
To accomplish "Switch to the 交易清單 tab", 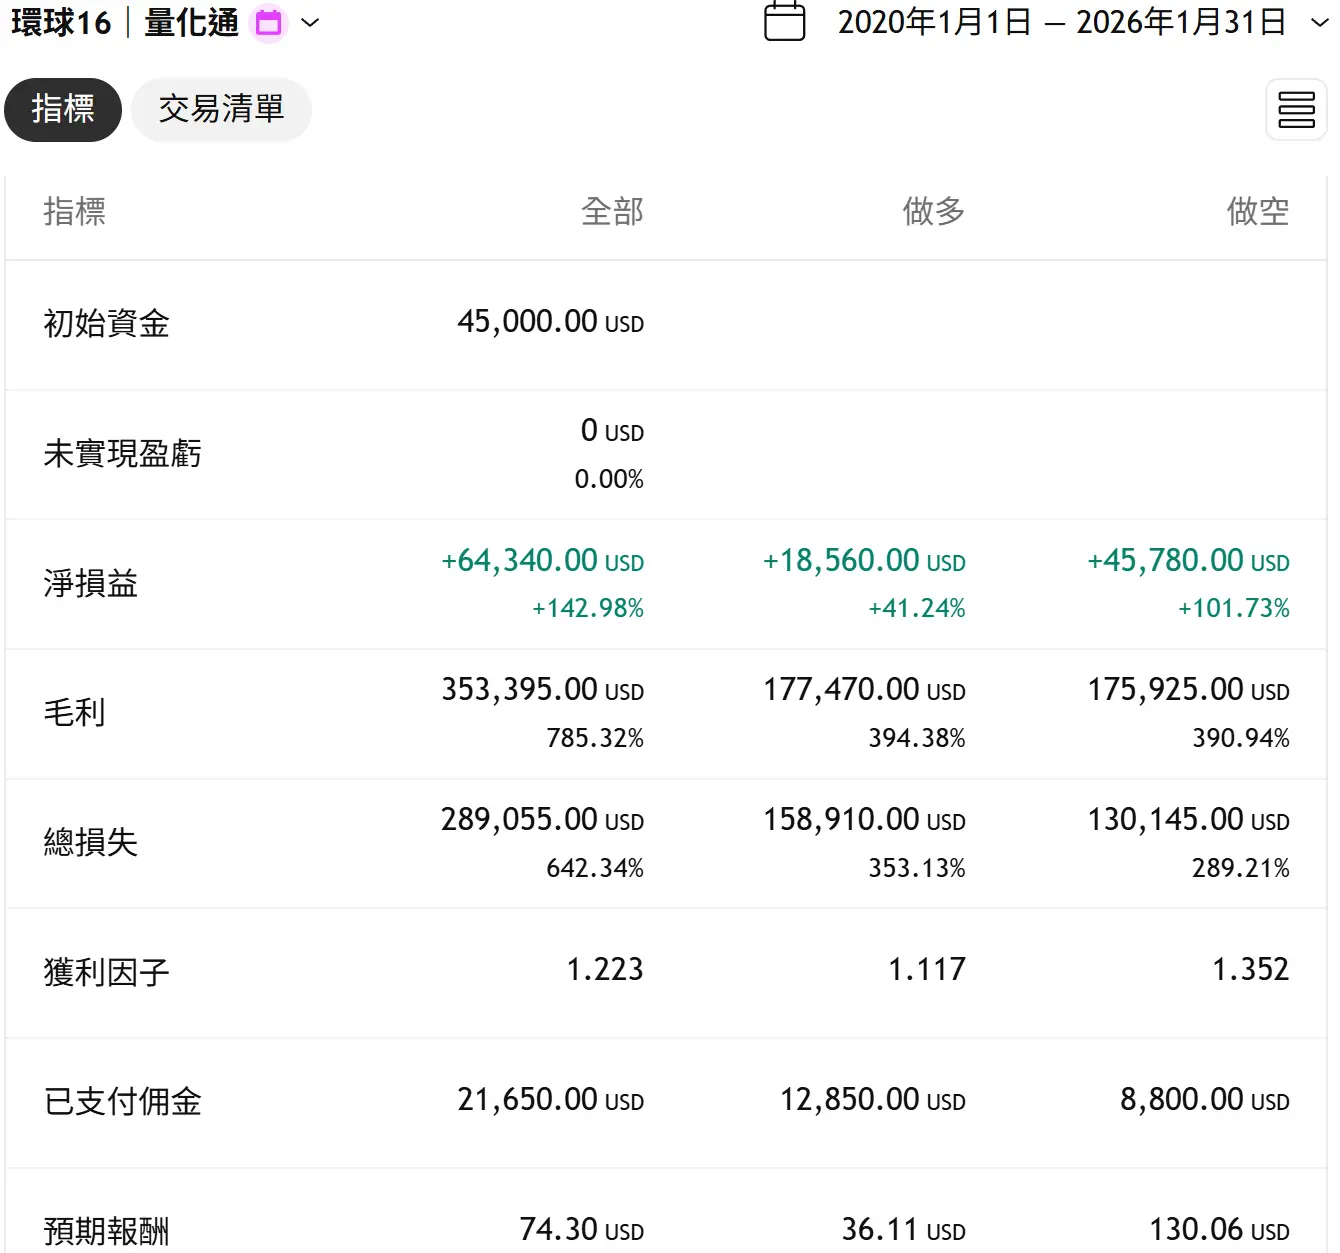I will click(221, 109).
